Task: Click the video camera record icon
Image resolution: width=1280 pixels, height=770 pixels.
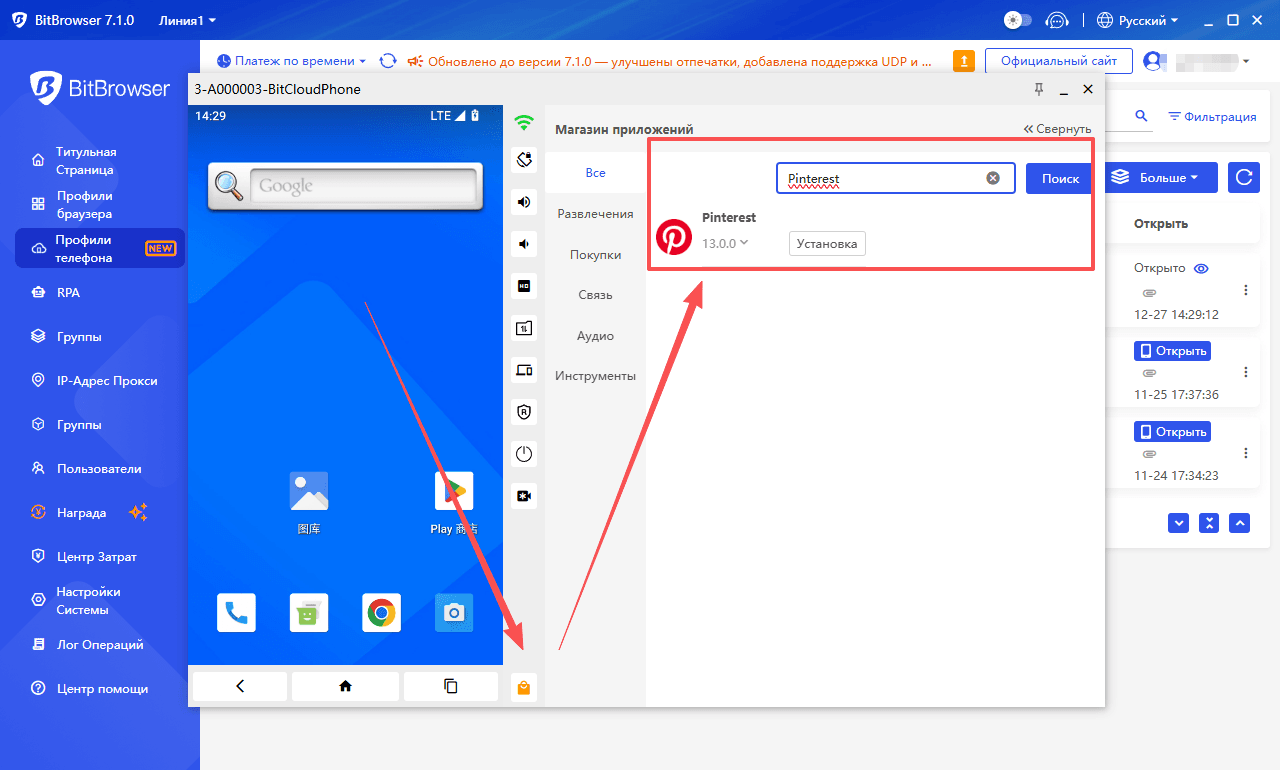Action: [x=524, y=496]
